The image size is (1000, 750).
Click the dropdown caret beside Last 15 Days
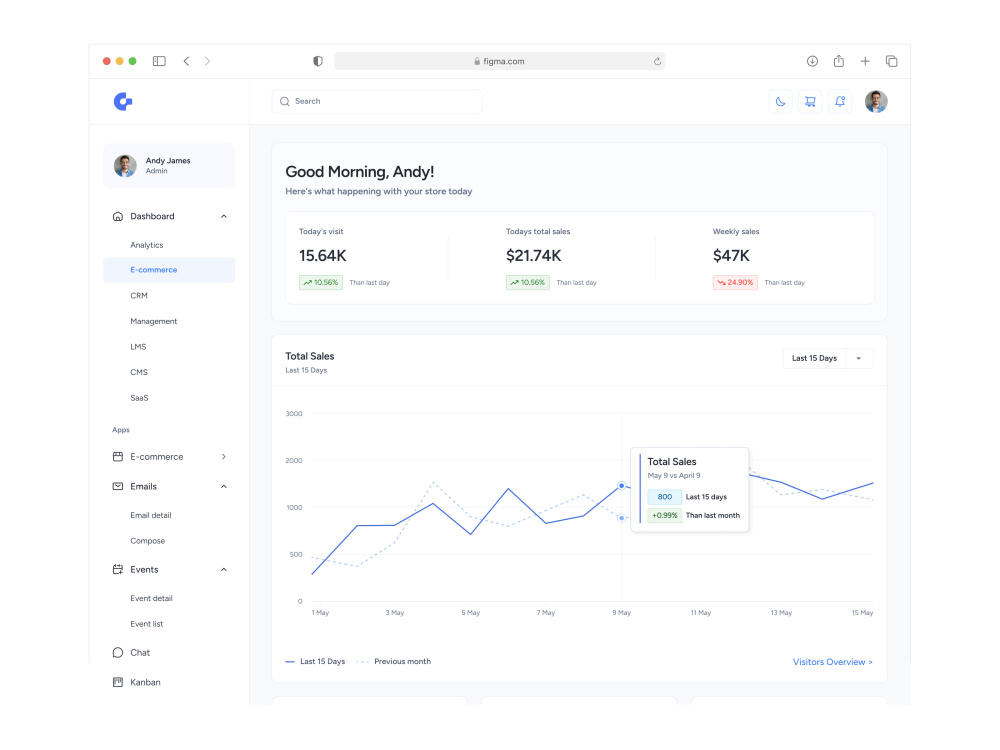coord(858,358)
